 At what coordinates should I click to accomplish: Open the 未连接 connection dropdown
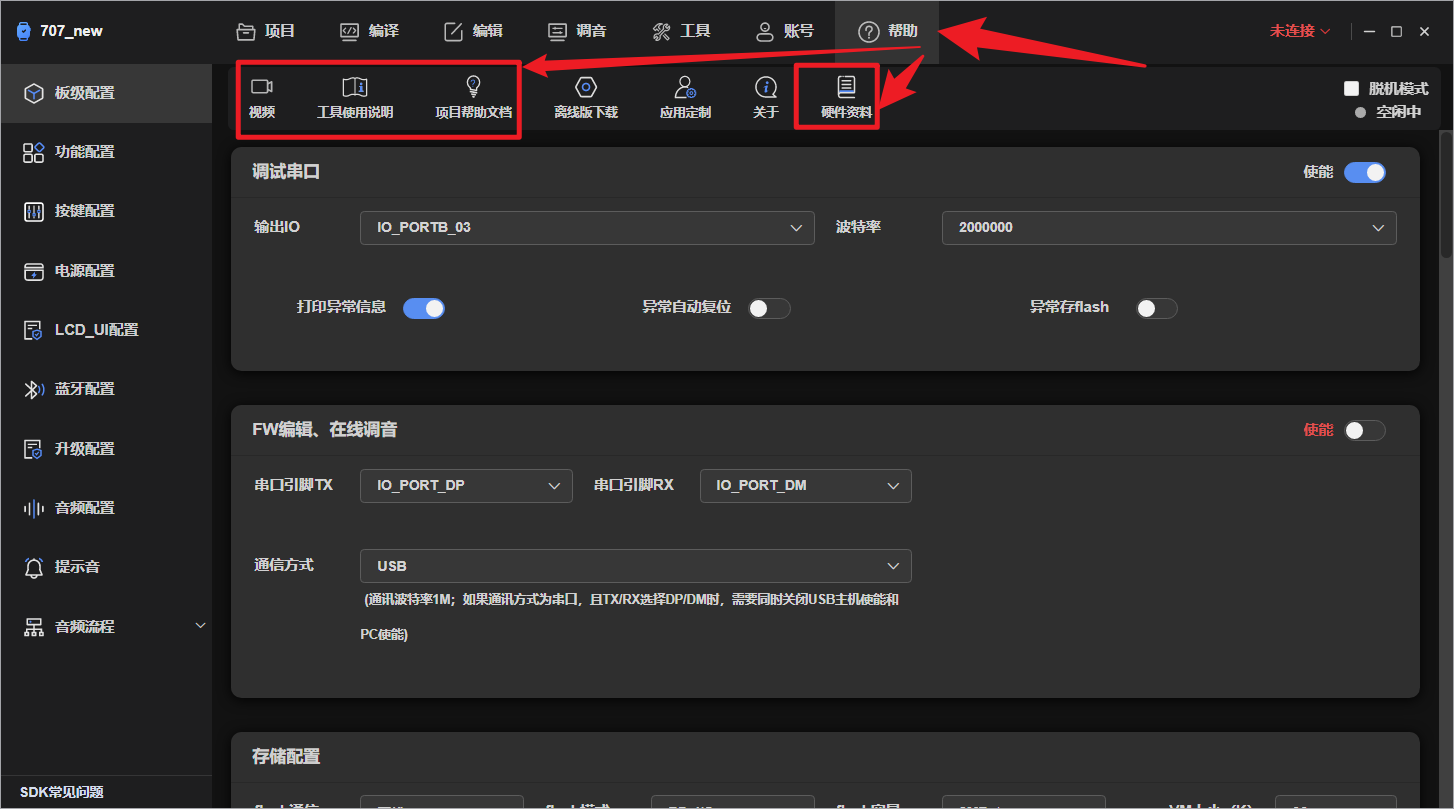[x=1300, y=31]
